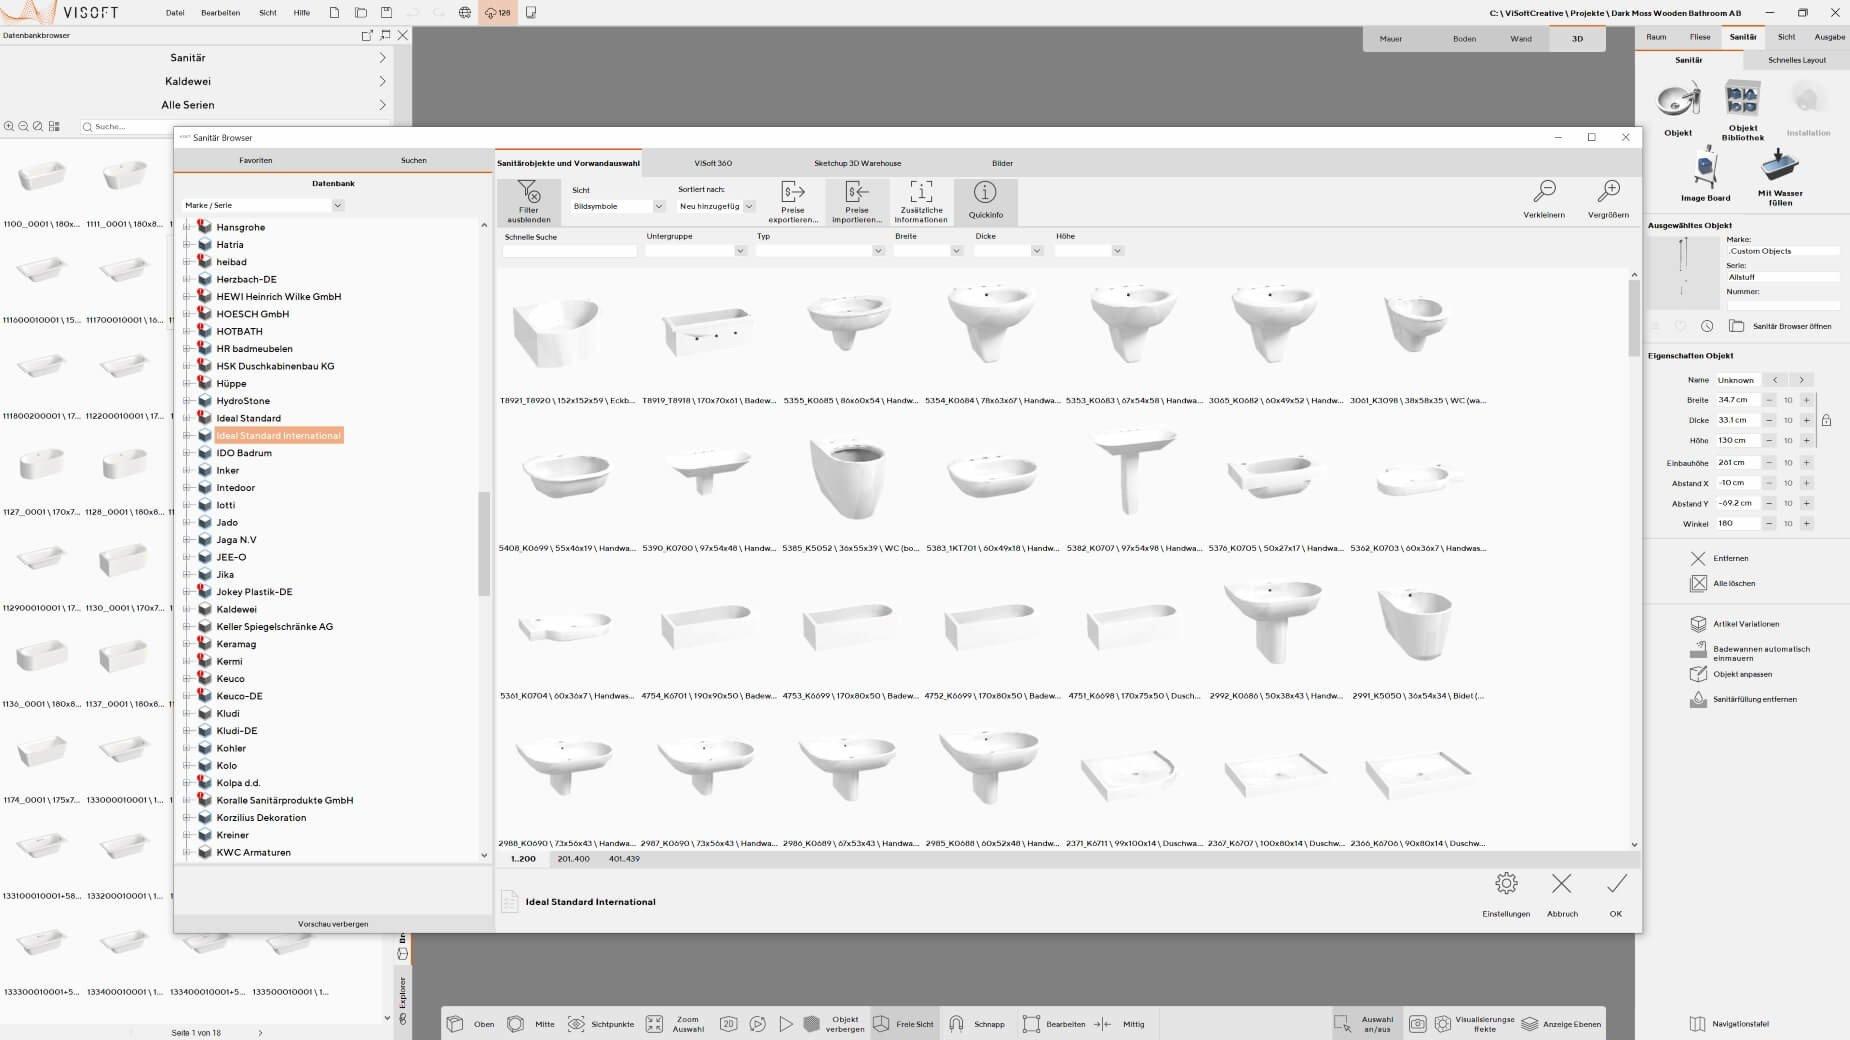The width and height of the screenshot is (1850, 1040).
Task: Click Objekt anpassen icon
Action: coord(1698,674)
